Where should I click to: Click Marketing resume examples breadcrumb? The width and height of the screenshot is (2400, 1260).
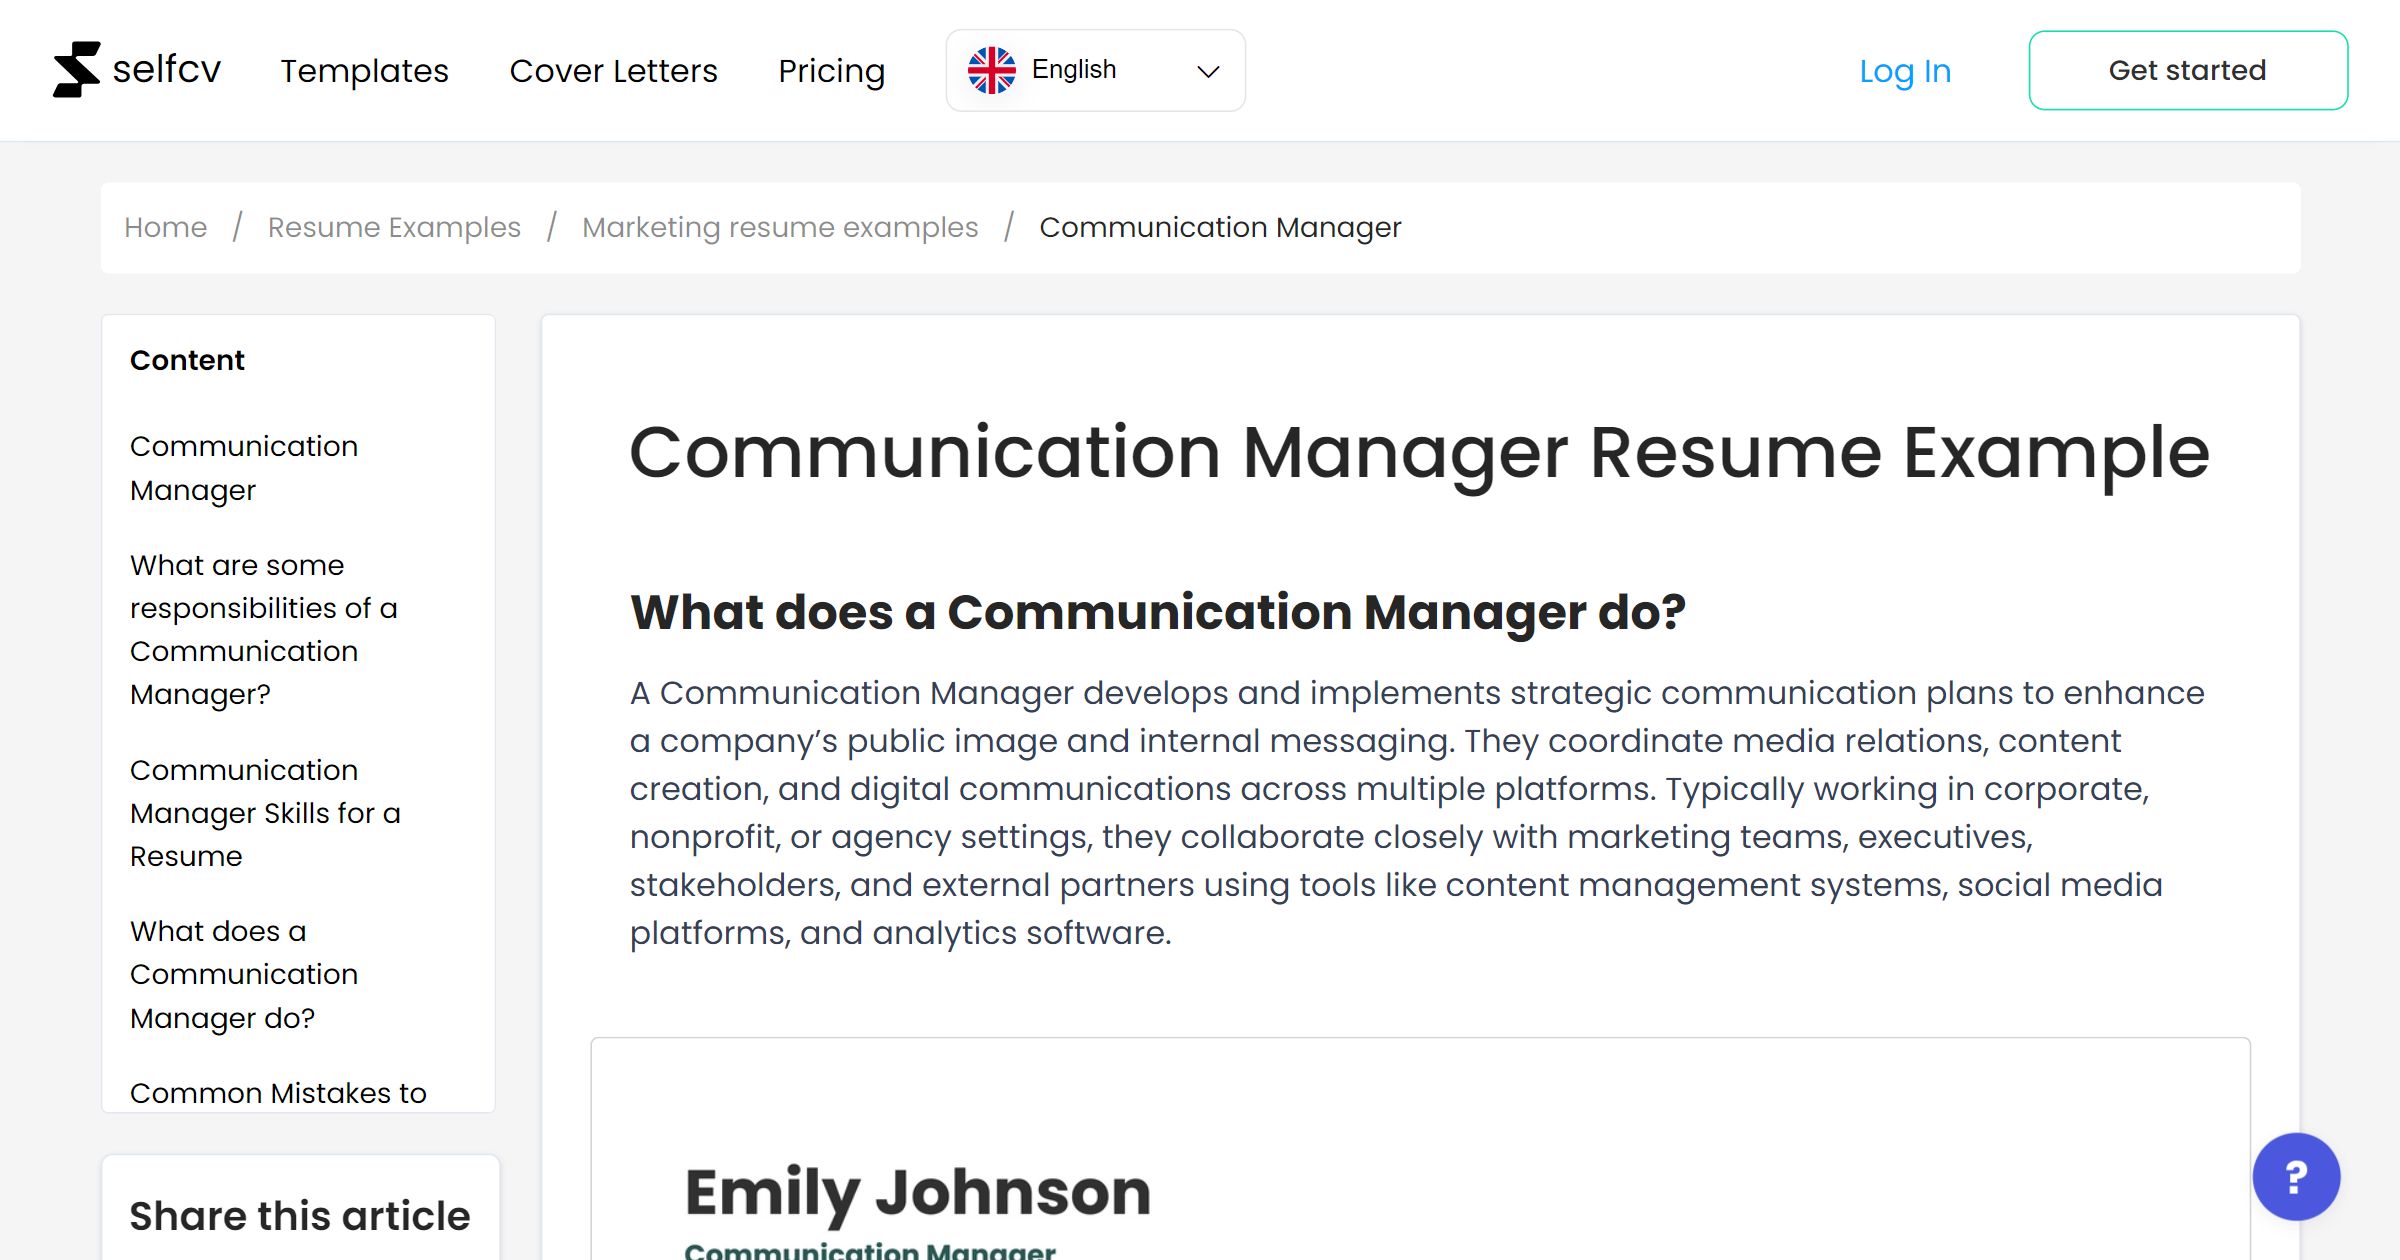point(780,227)
